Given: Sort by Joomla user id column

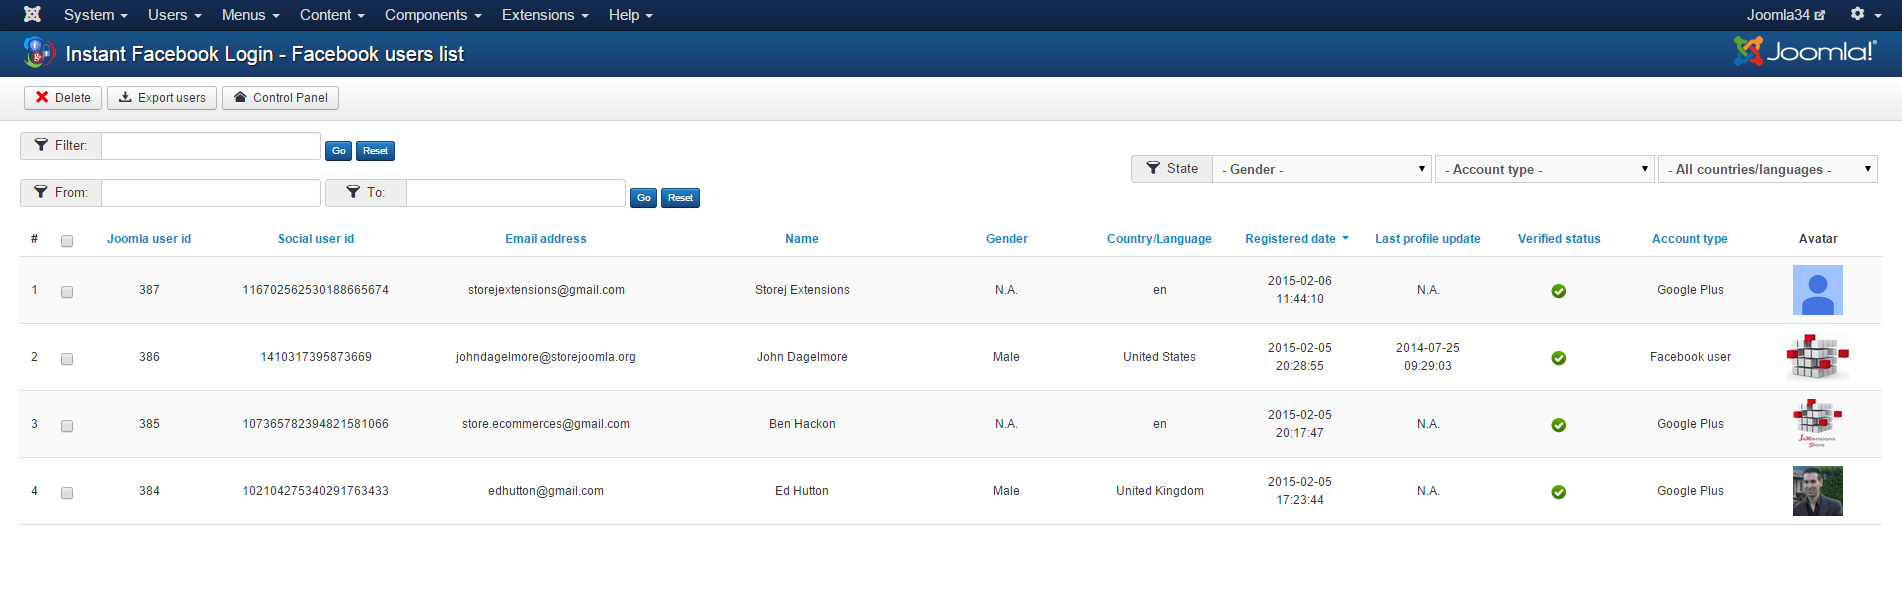Looking at the screenshot, I should coord(149,239).
